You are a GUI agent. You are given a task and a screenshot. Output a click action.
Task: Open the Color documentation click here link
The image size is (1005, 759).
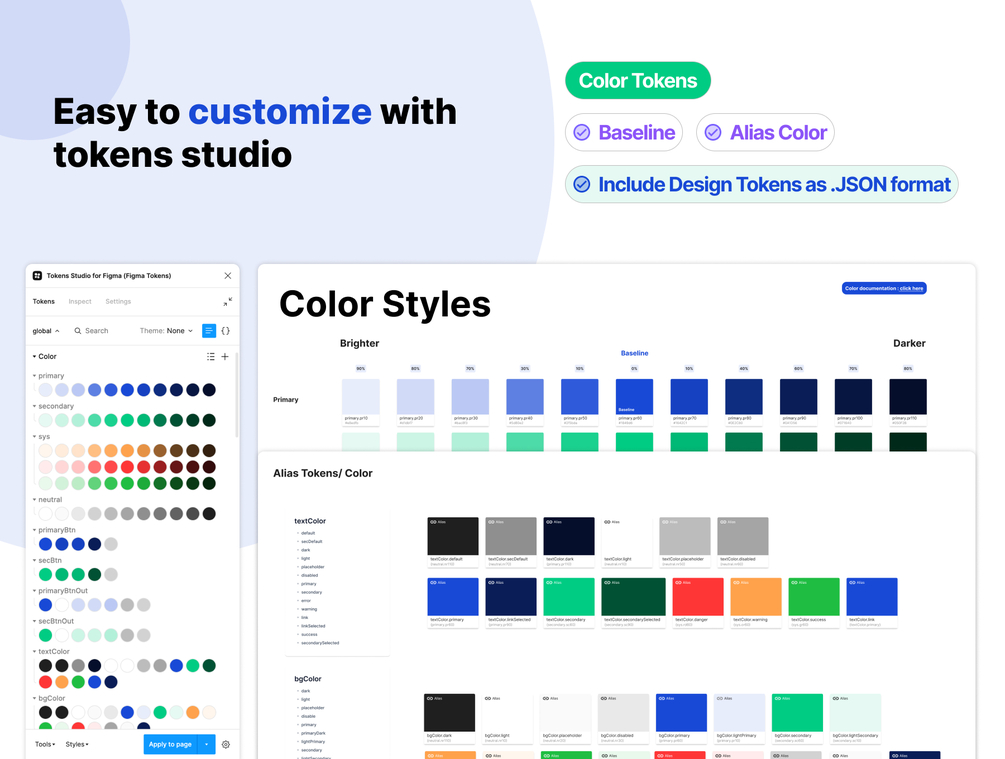885,288
